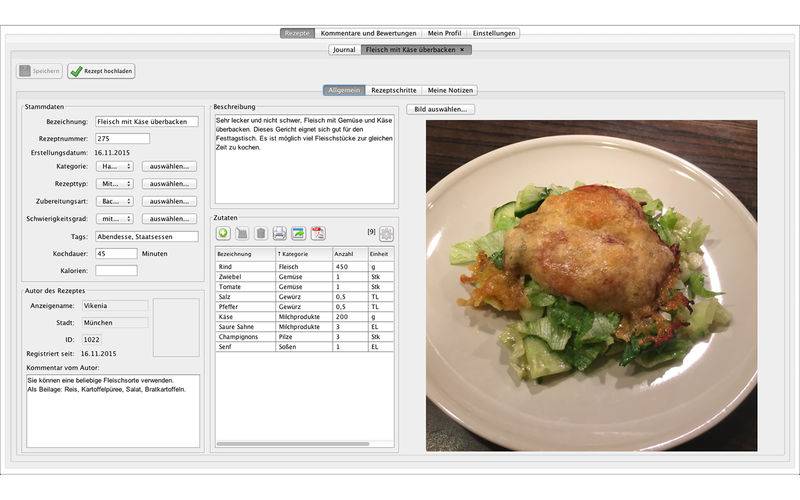The height and width of the screenshot is (500, 800).
Task: Select the Champignons ingredient row
Action: (305, 337)
